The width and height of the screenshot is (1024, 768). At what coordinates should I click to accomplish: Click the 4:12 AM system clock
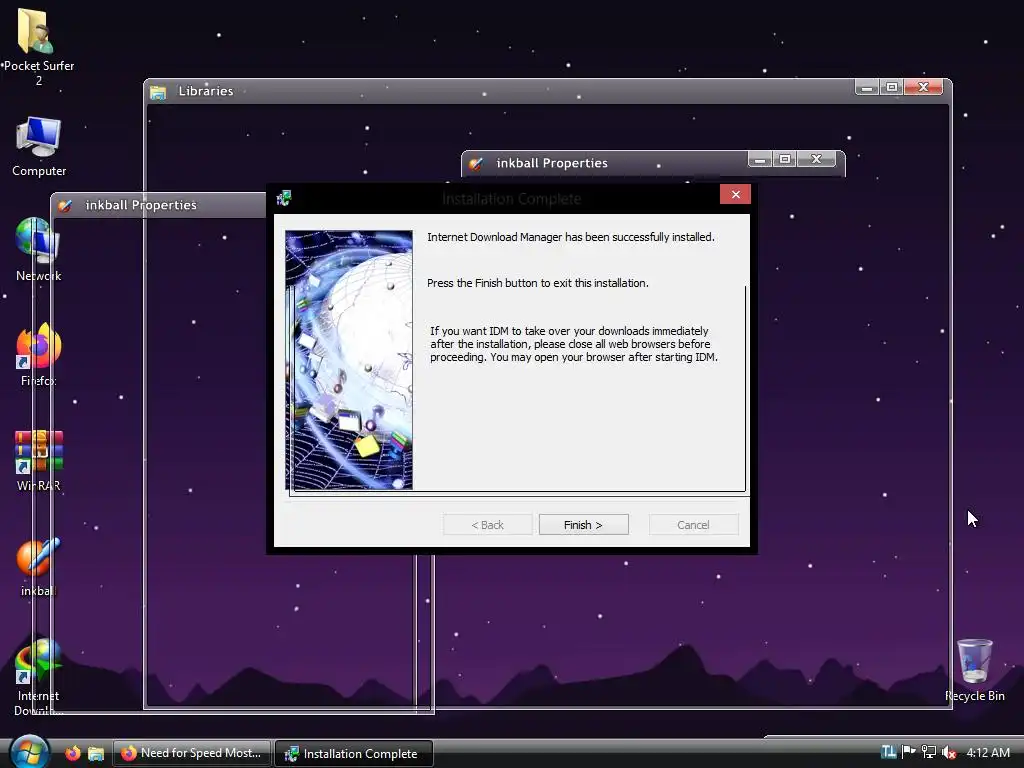point(988,752)
